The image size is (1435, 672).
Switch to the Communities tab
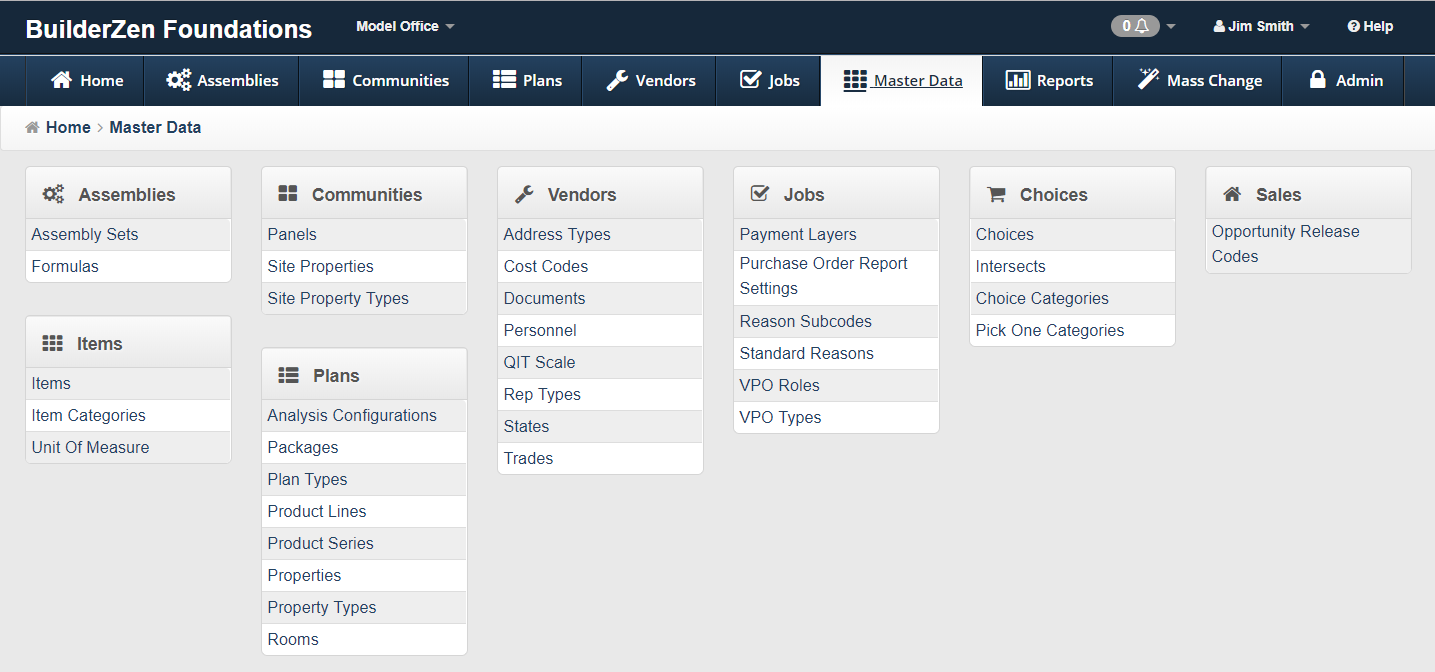(385, 80)
